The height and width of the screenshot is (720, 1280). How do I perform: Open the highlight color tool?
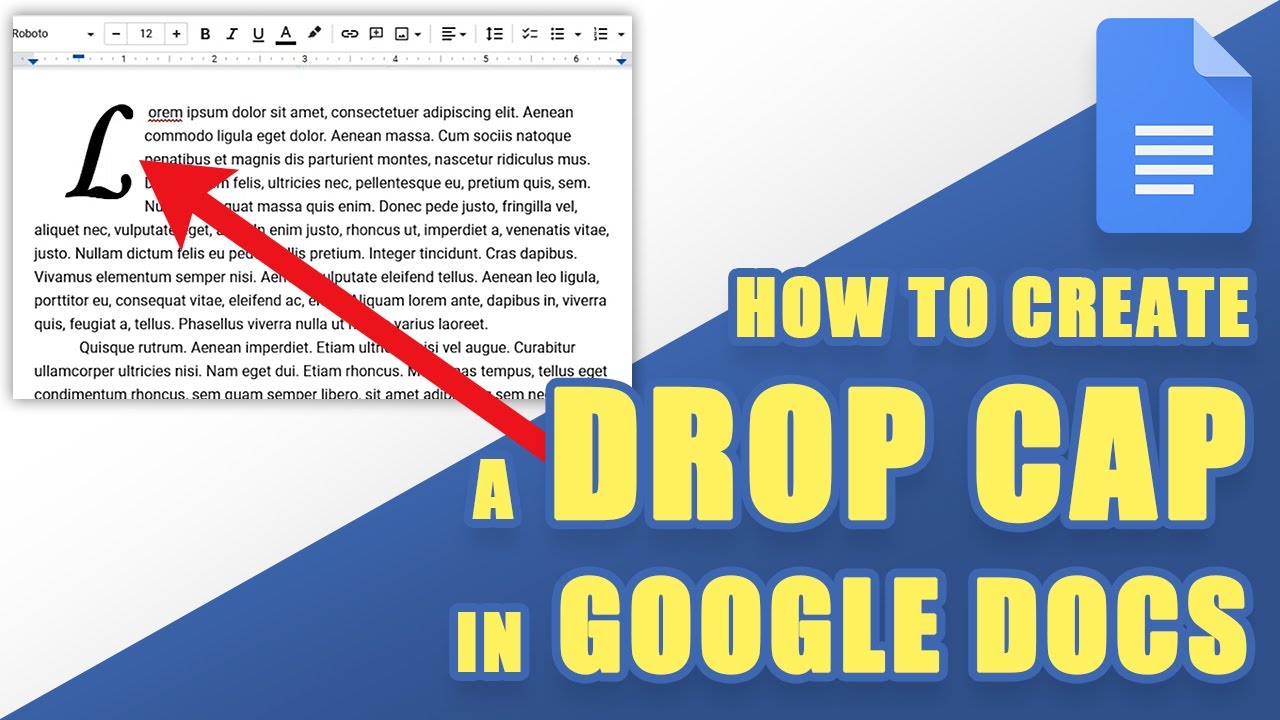tap(314, 34)
